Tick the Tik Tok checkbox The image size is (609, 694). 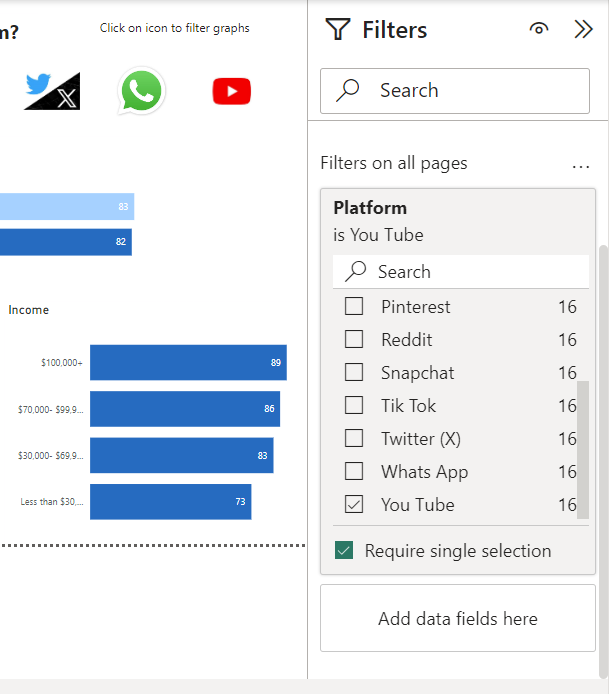[x=354, y=406]
